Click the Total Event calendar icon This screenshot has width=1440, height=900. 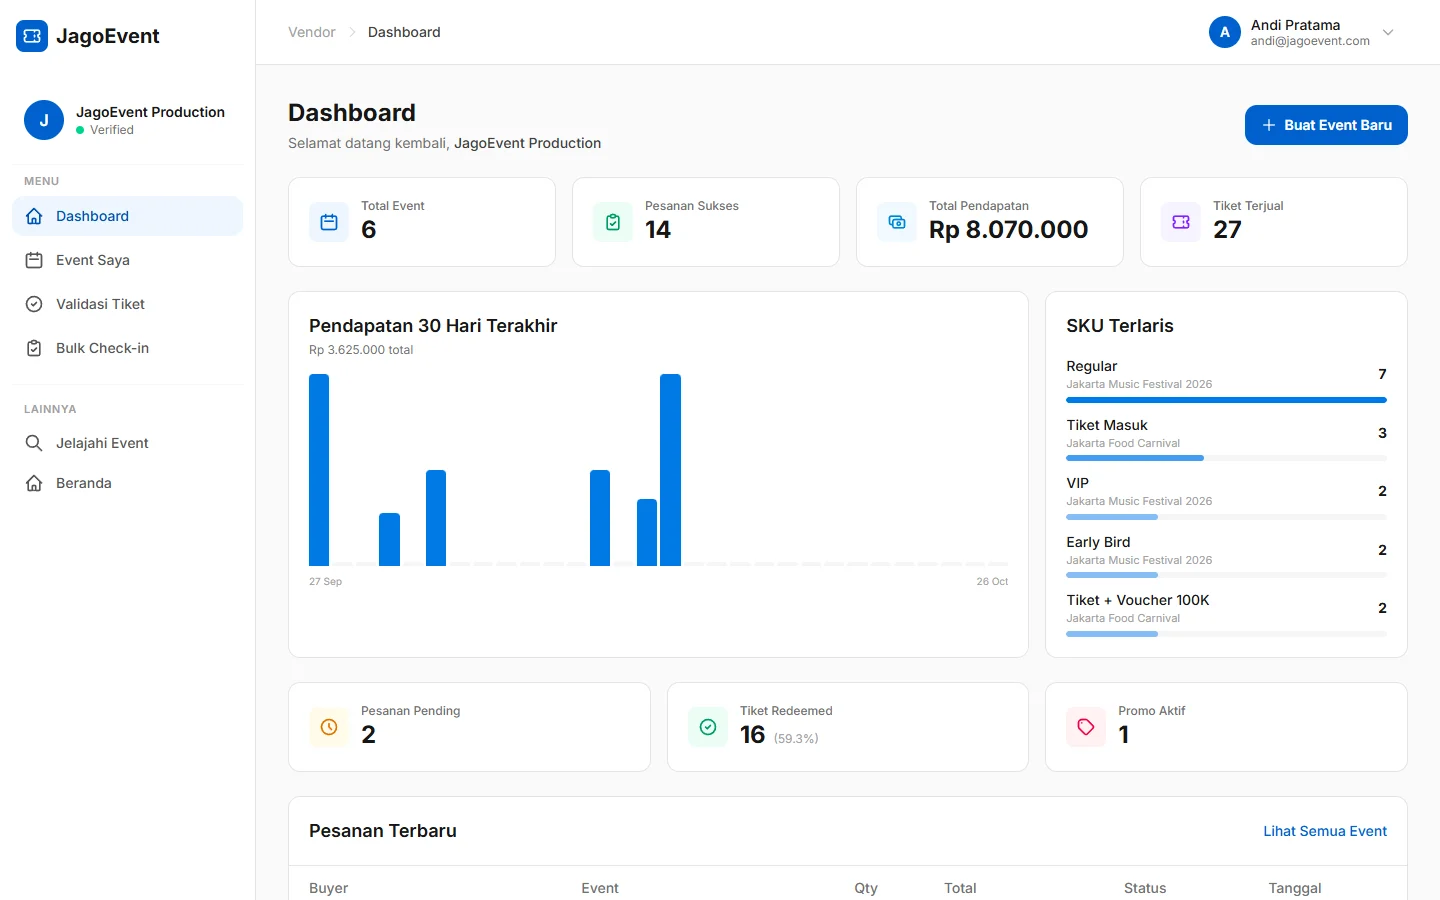click(x=329, y=222)
